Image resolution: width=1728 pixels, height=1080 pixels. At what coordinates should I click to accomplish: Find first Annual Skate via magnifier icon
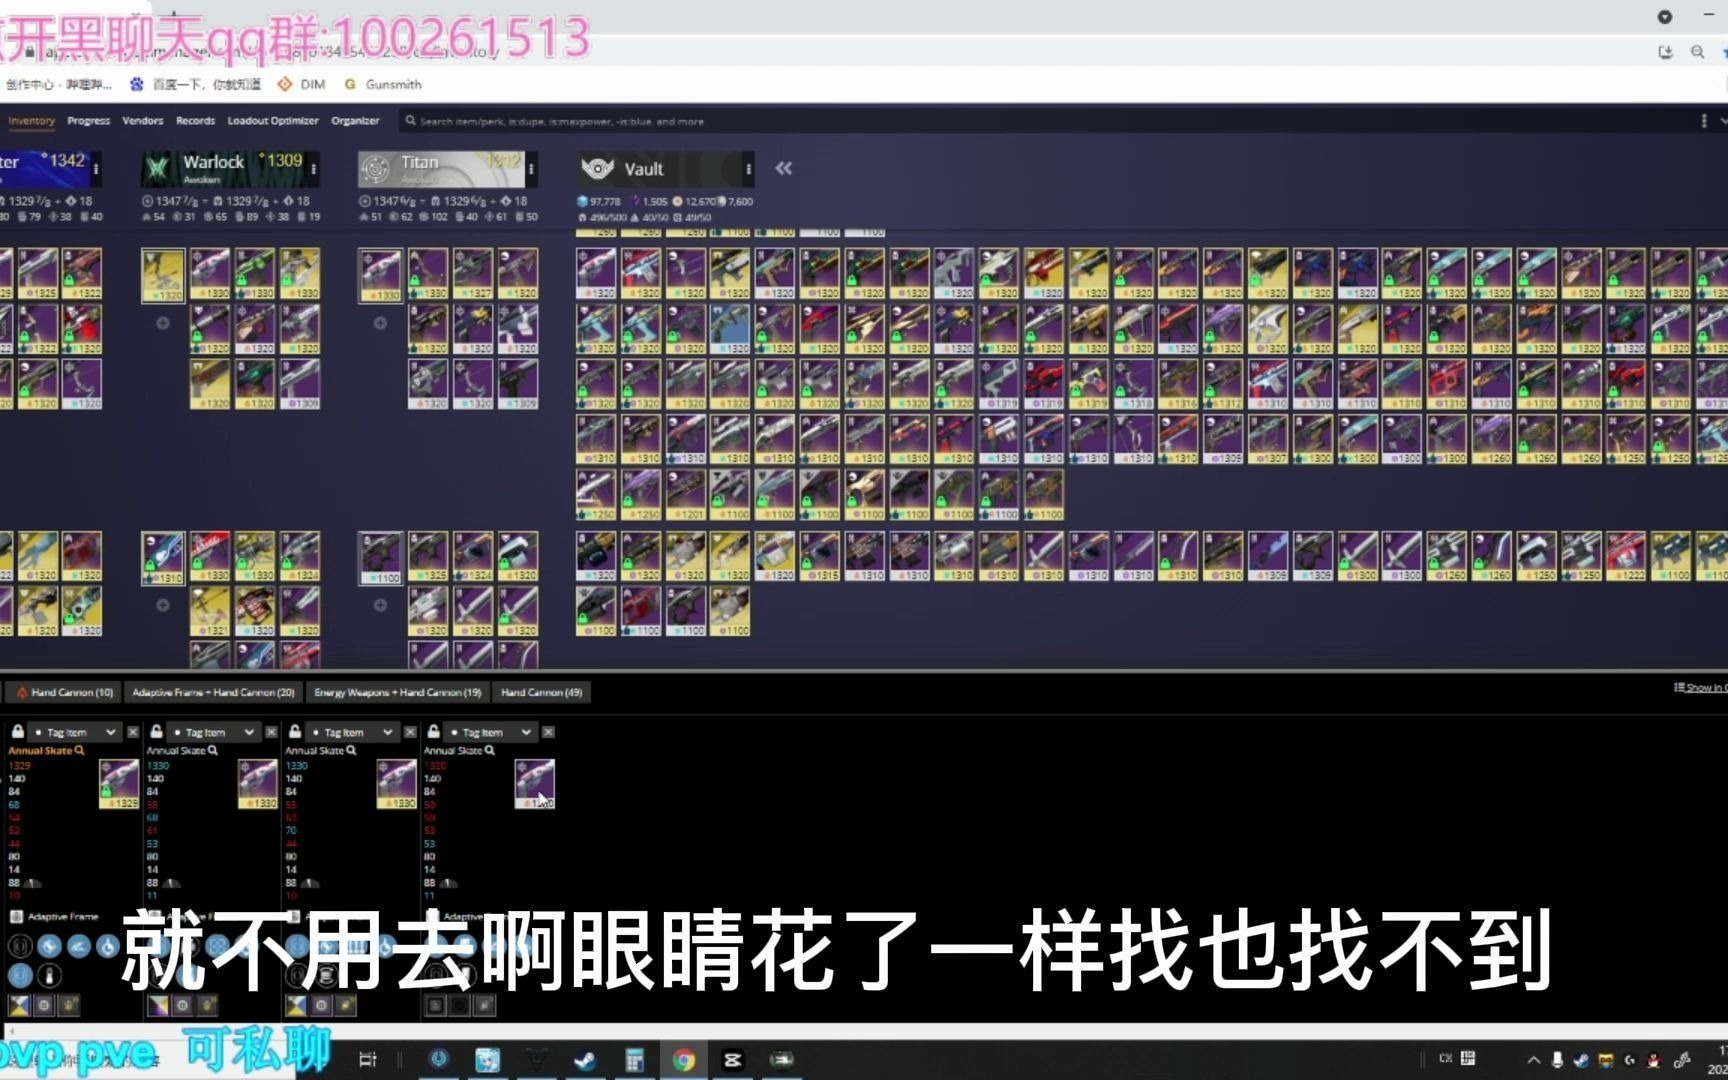tap(79, 750)
